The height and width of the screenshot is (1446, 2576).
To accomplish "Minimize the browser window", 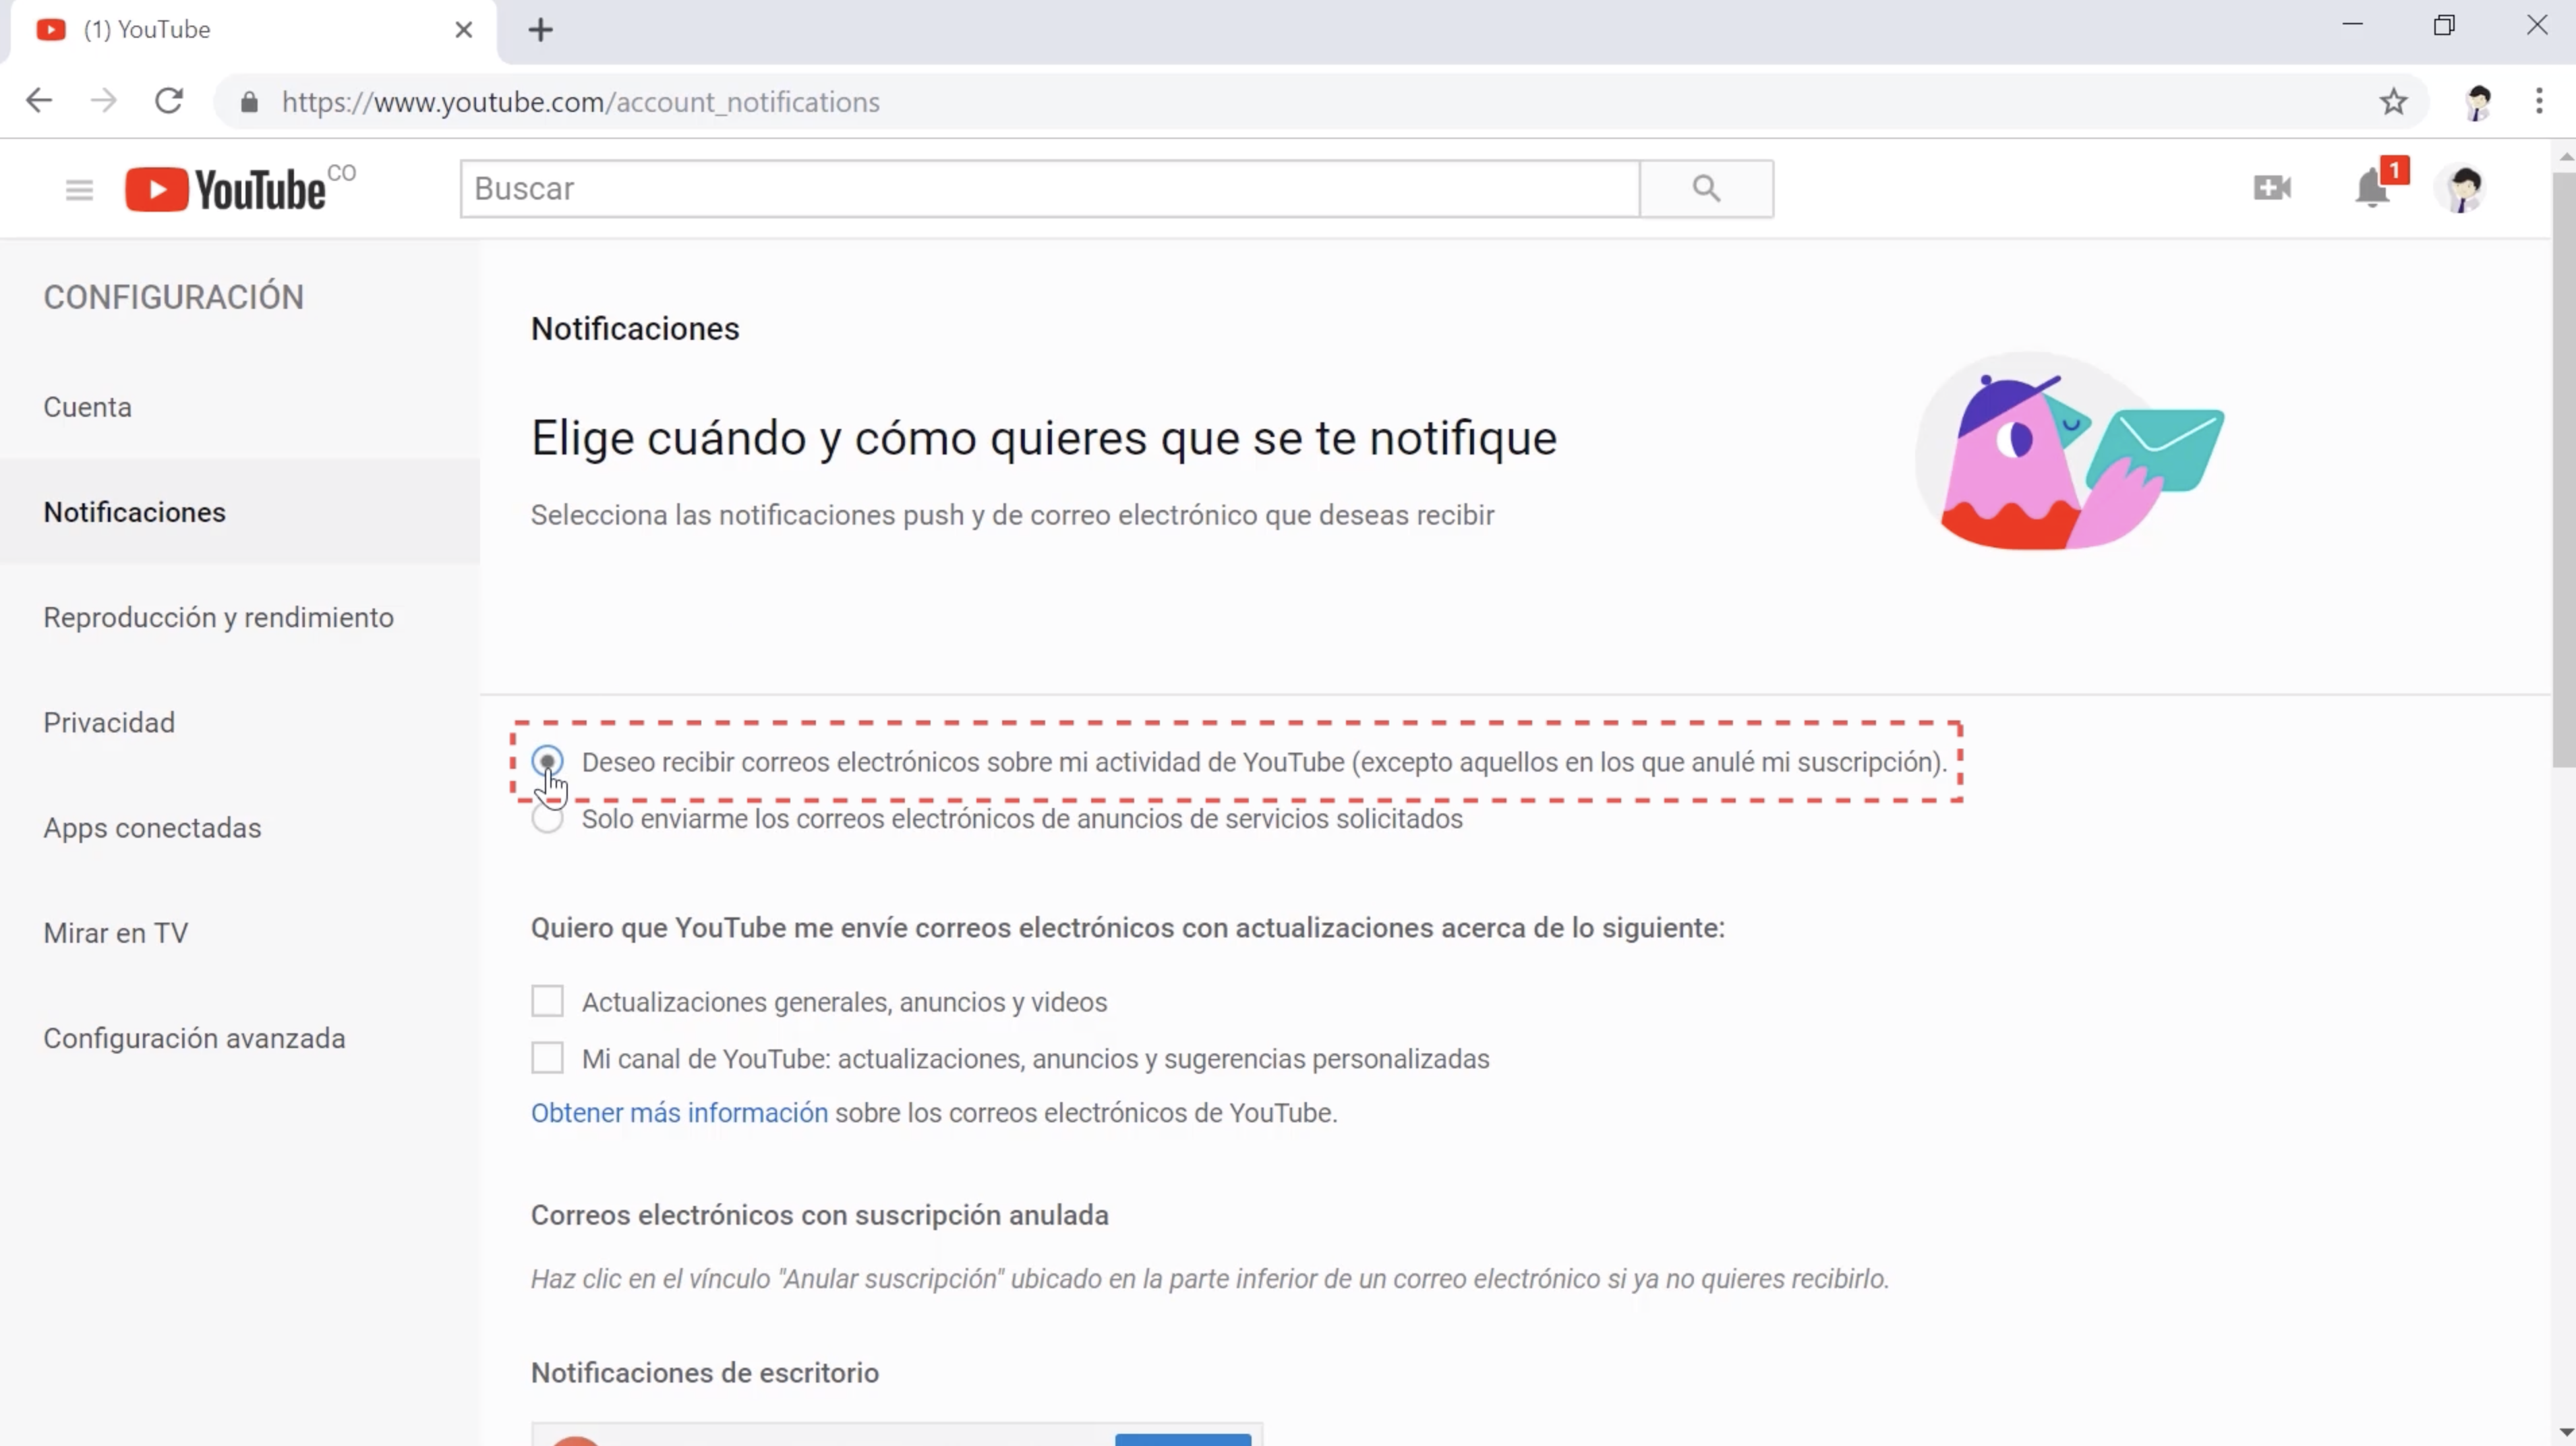I will click(2352, 25).
